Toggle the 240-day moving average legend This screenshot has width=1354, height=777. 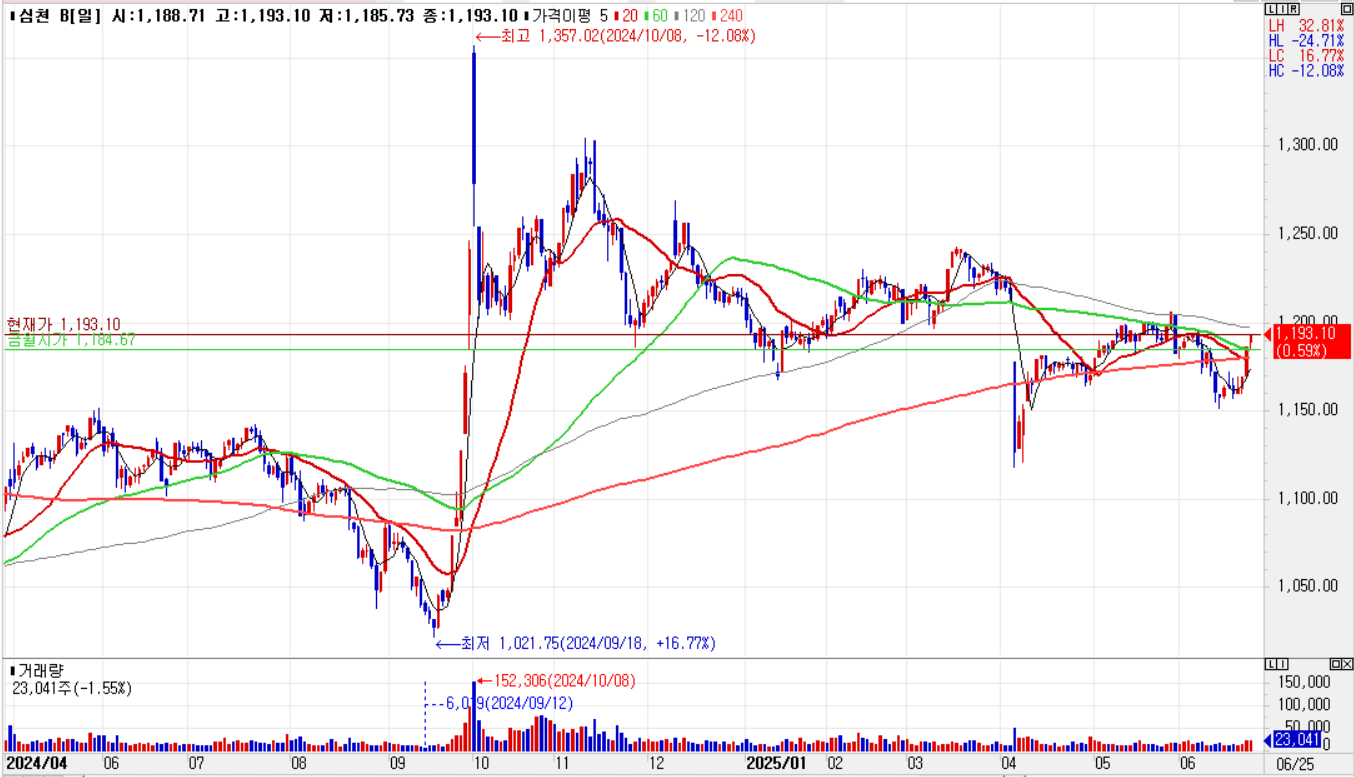coord(727,16)
